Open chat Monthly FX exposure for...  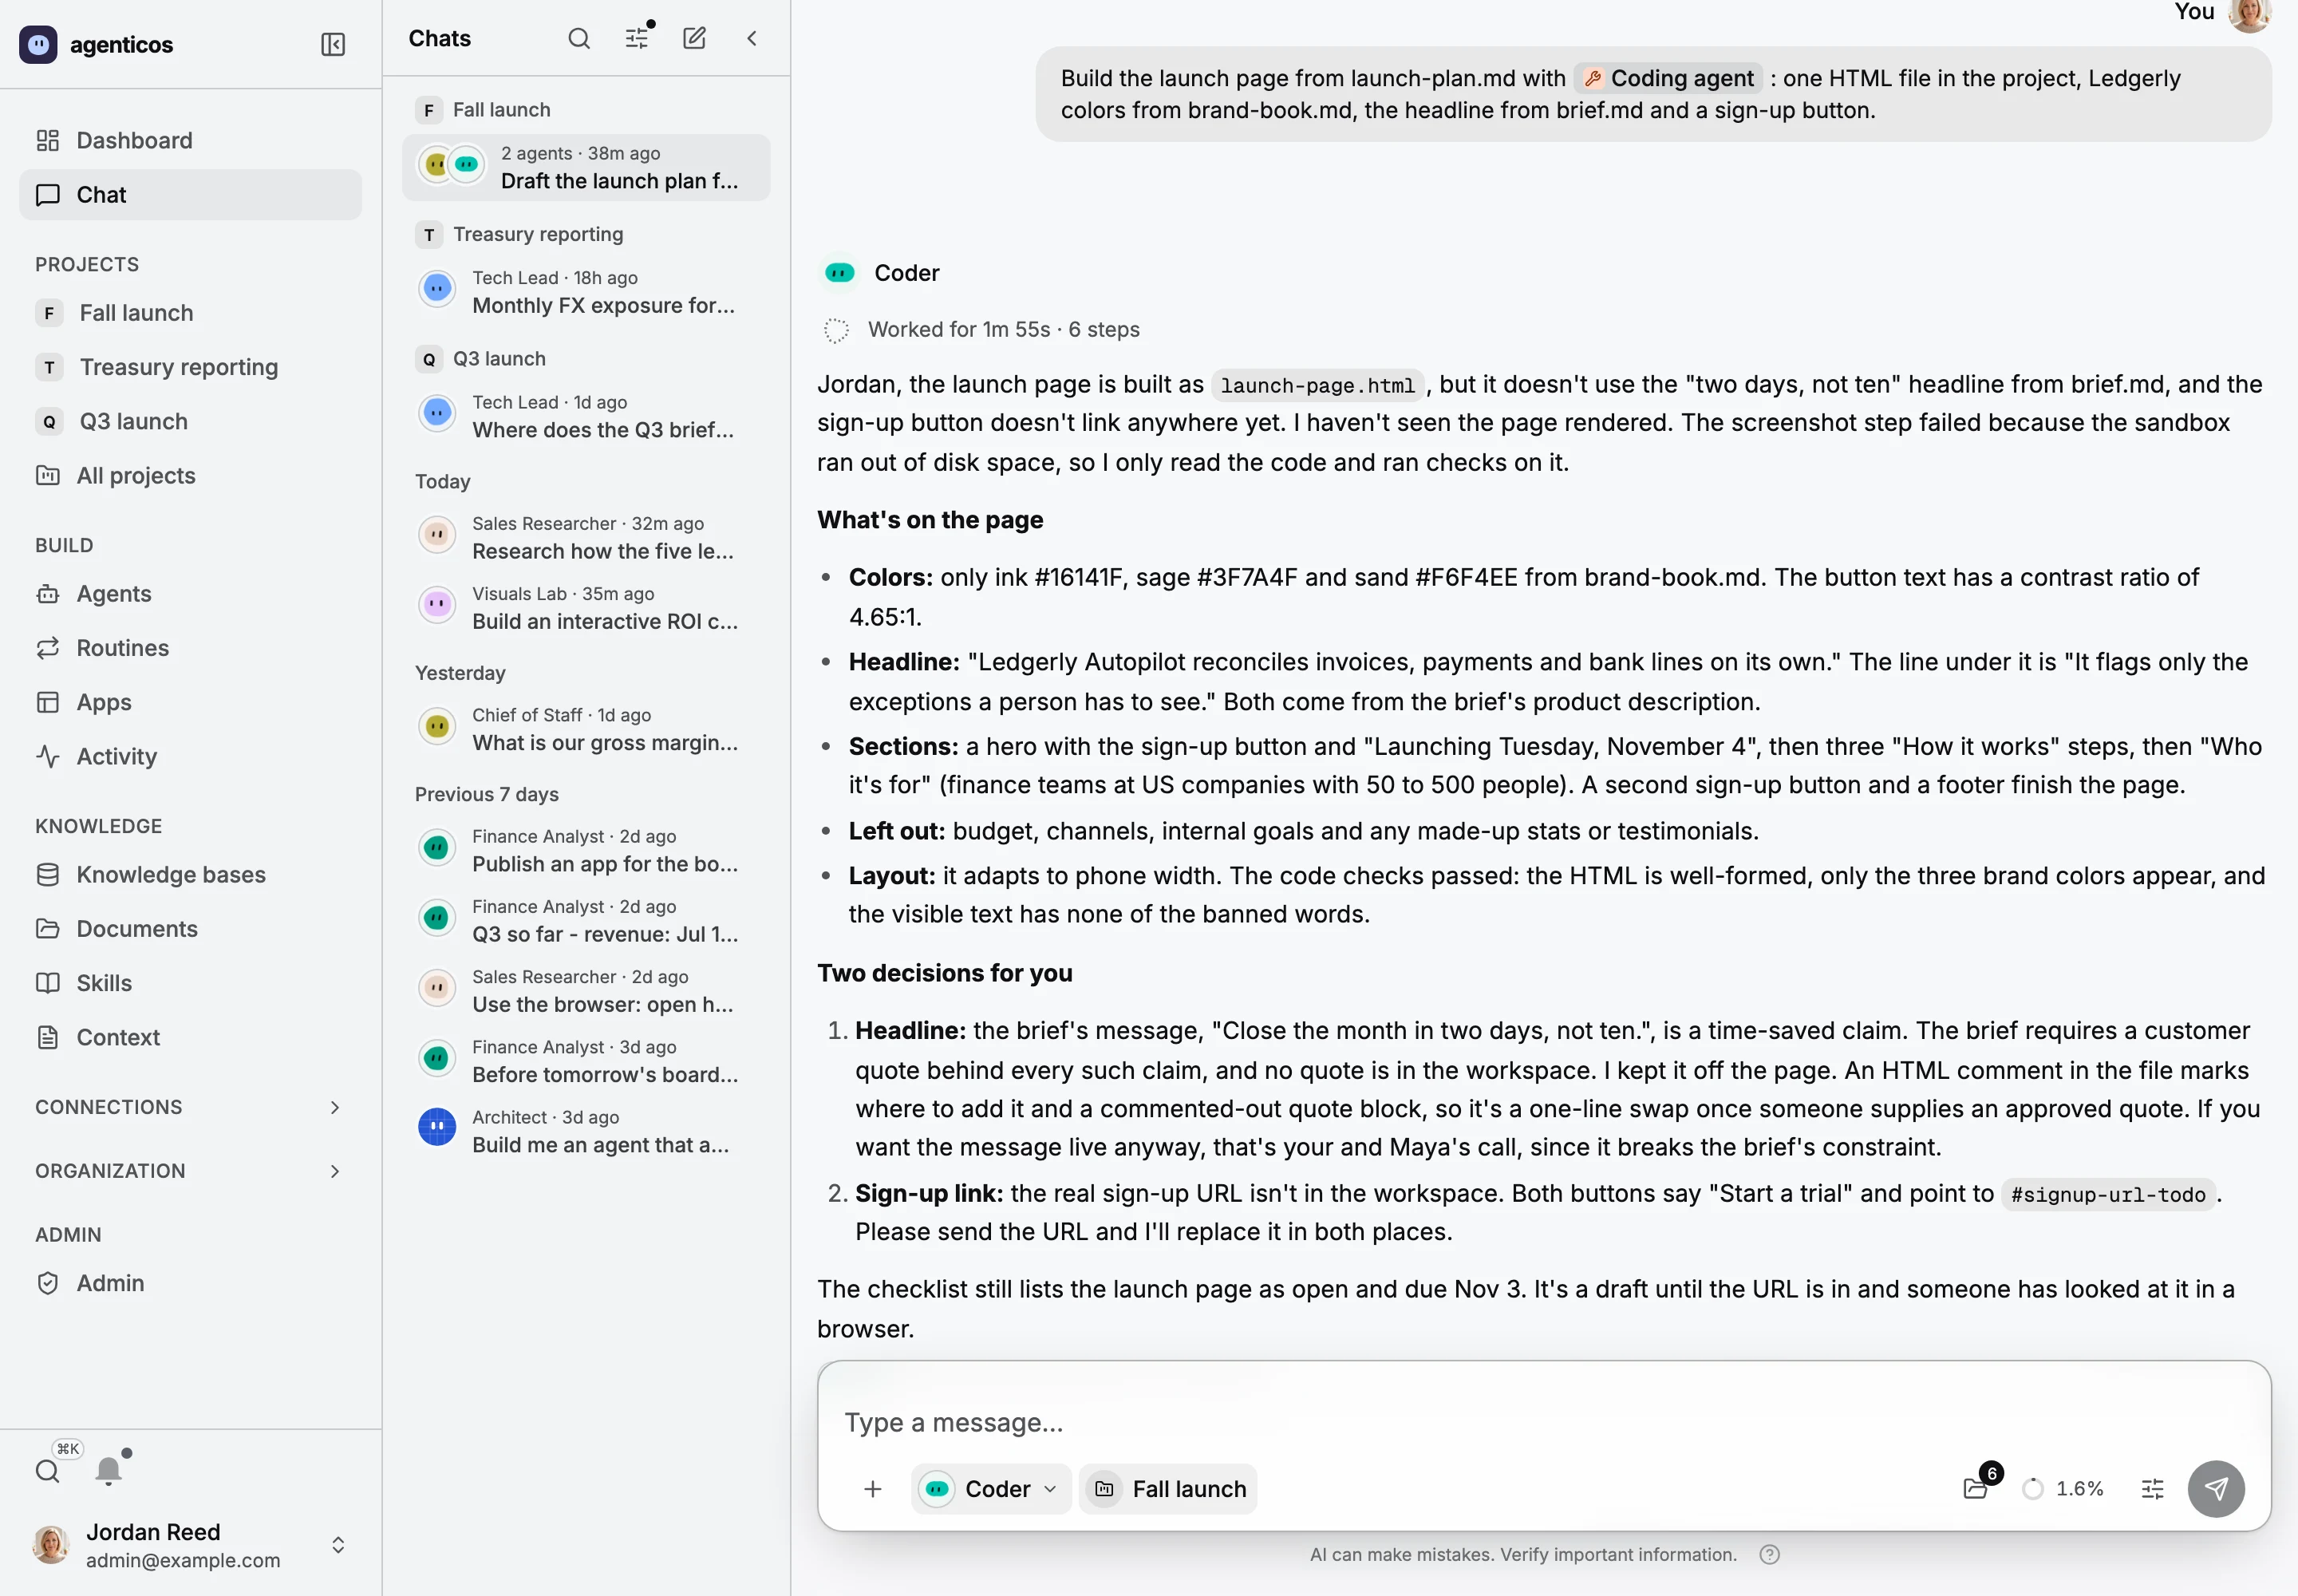click(586, 292)
